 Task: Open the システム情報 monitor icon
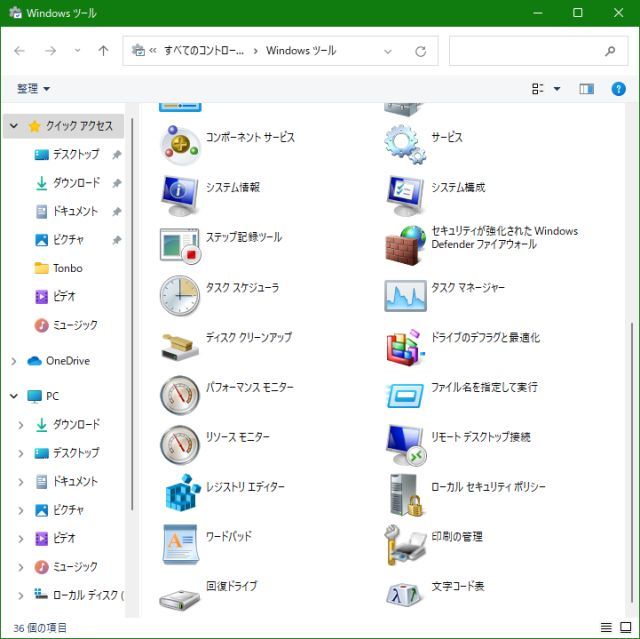tap(180, 195)
